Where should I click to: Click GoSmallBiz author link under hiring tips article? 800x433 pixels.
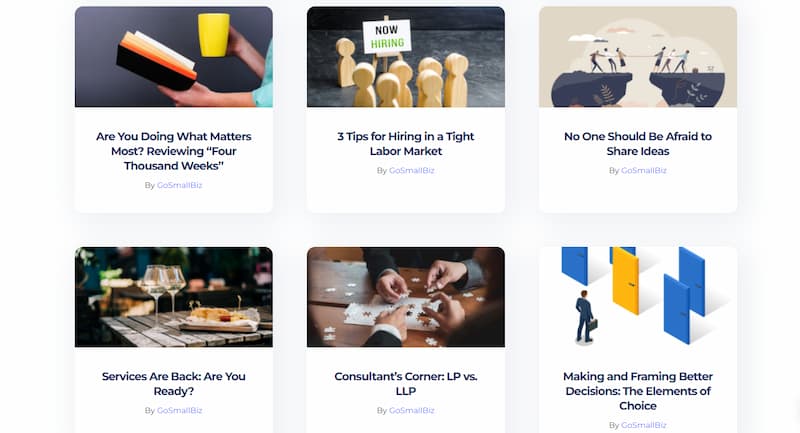[x=412, y=170]
